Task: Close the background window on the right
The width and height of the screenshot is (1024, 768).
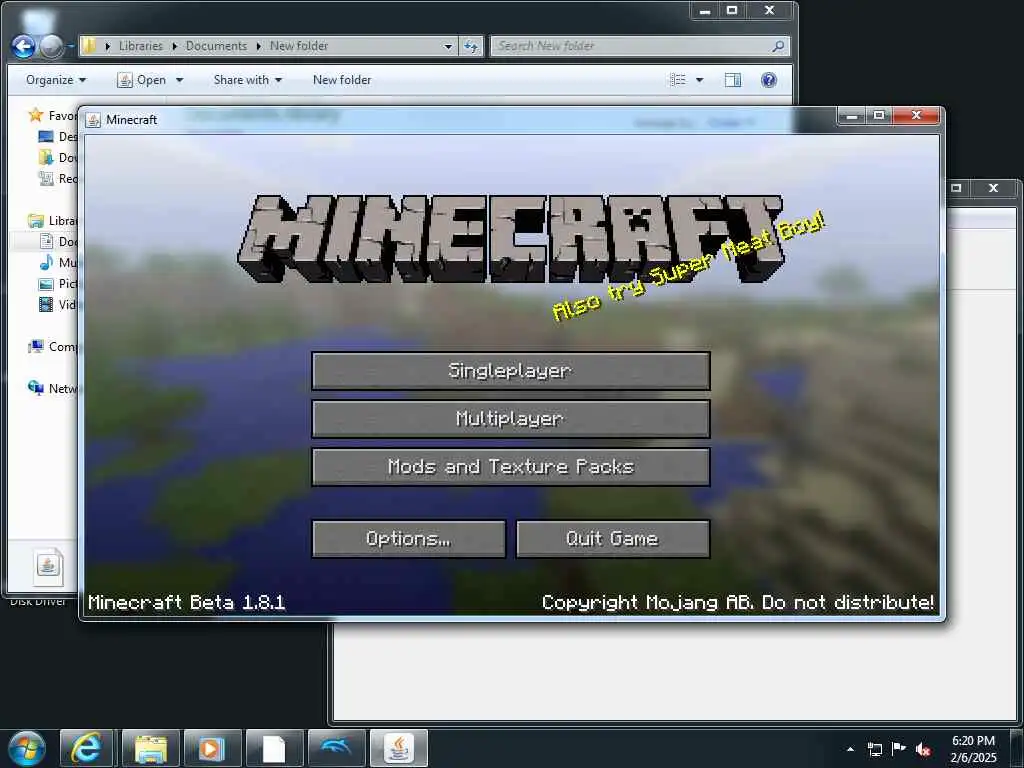Action: tap(993, 188)
